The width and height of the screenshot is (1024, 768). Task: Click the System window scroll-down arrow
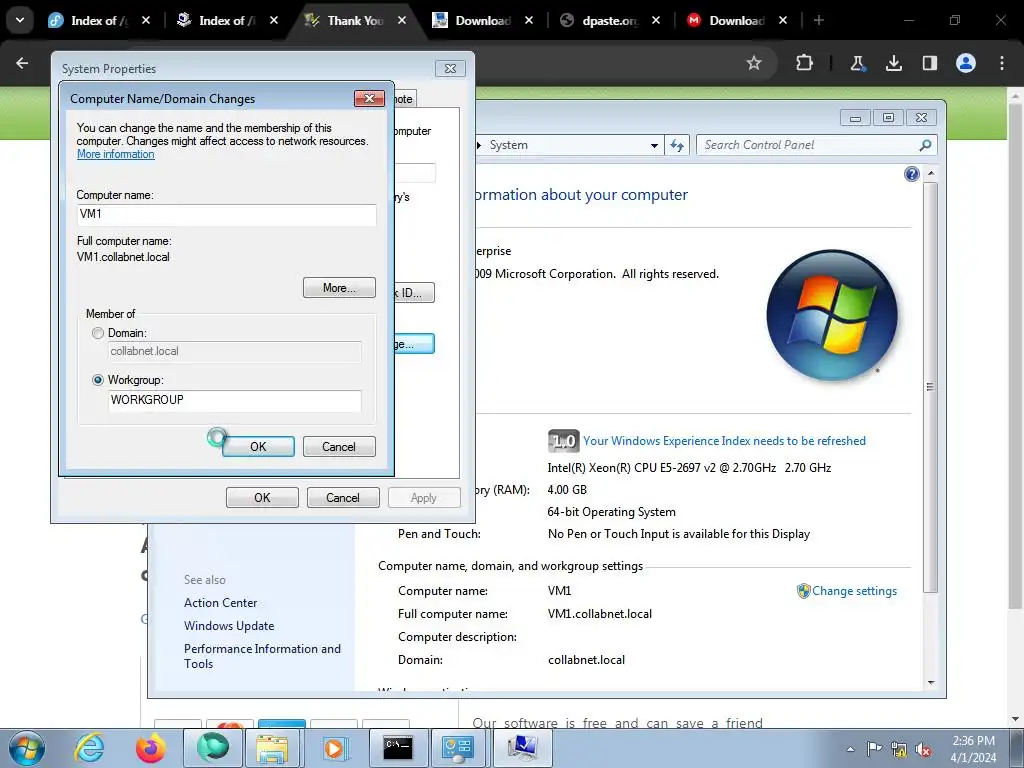931,683
